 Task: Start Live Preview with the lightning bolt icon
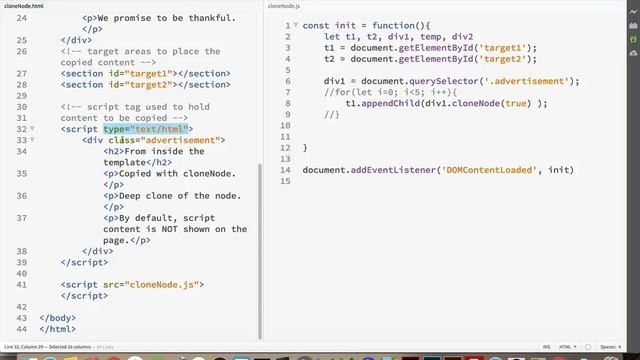click(633, 12)
